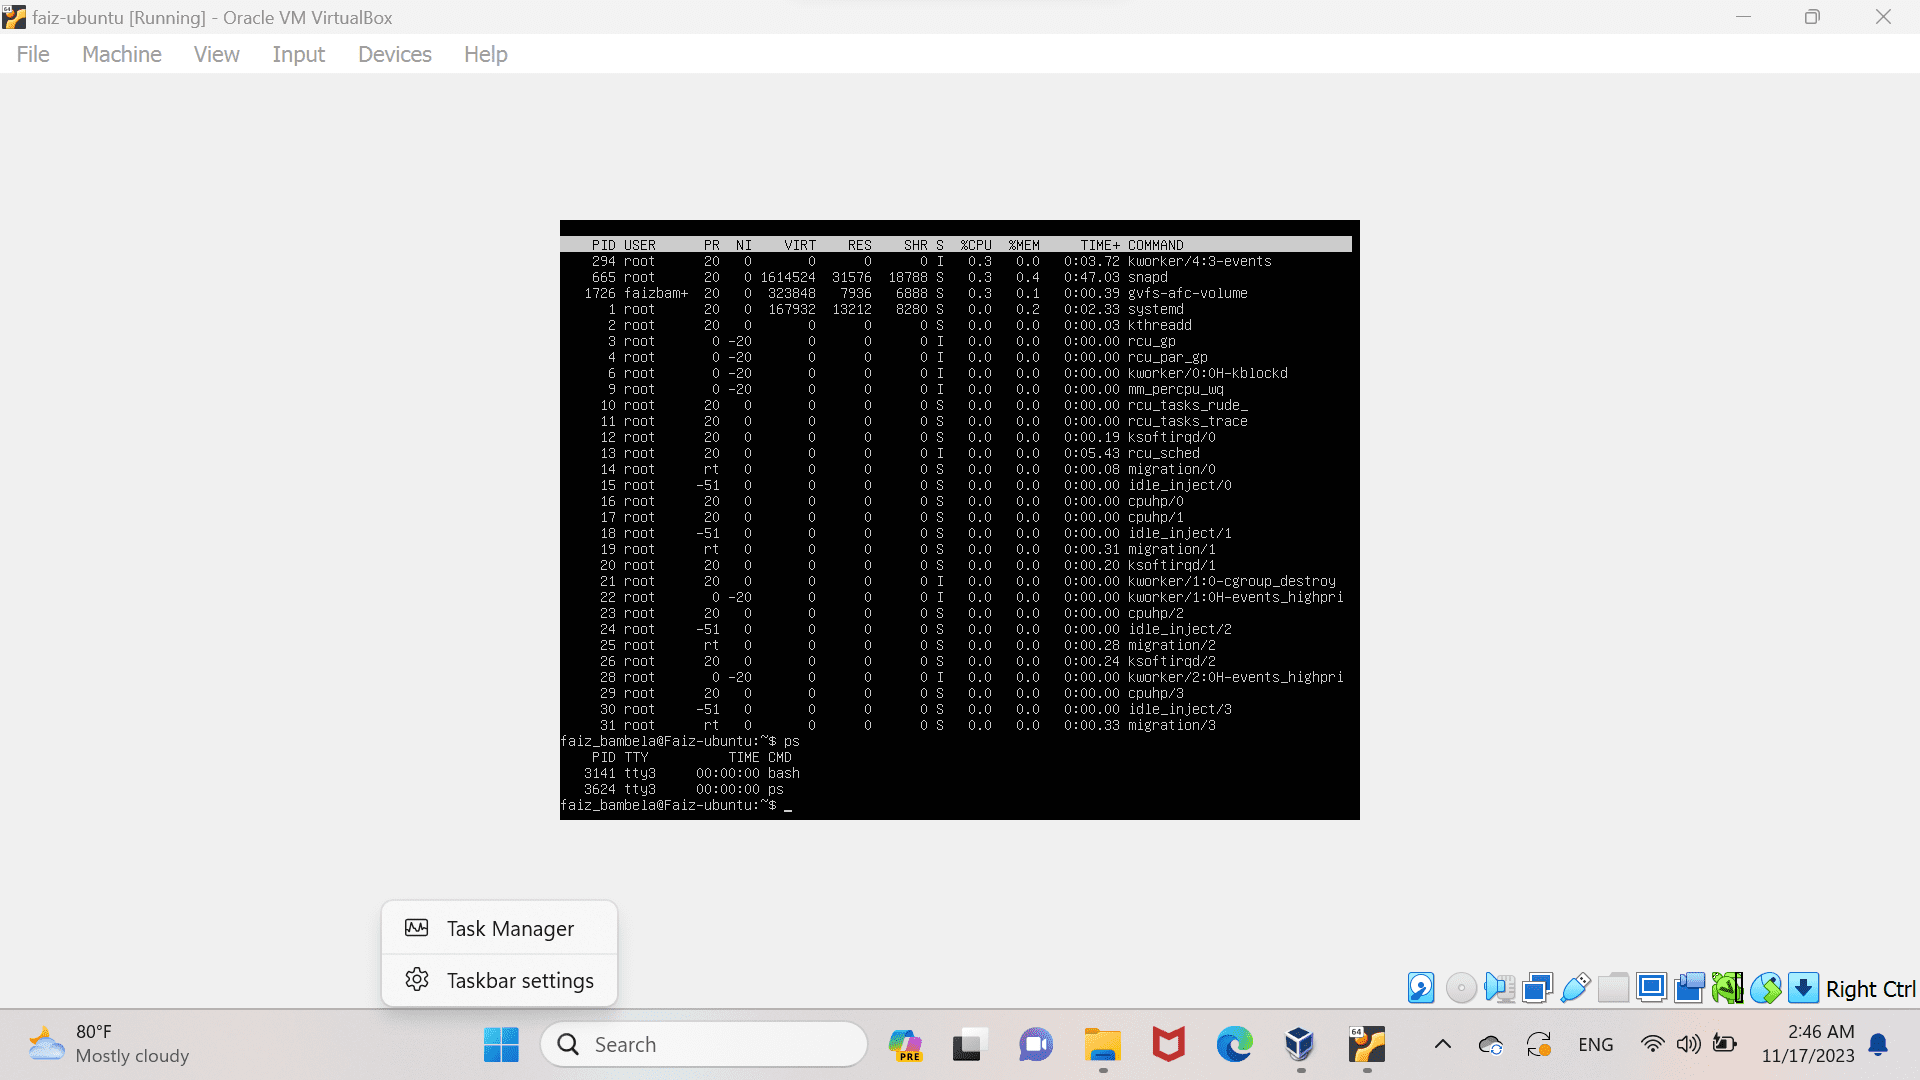
Task: Open the weather widget showing 80°F
Action: (108, 1045)
